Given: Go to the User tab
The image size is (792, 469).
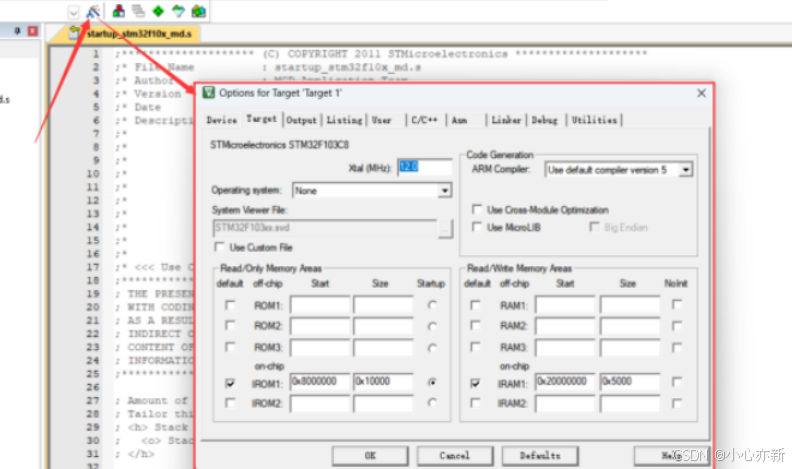Looking at the screenshot, I should point(382,120).
